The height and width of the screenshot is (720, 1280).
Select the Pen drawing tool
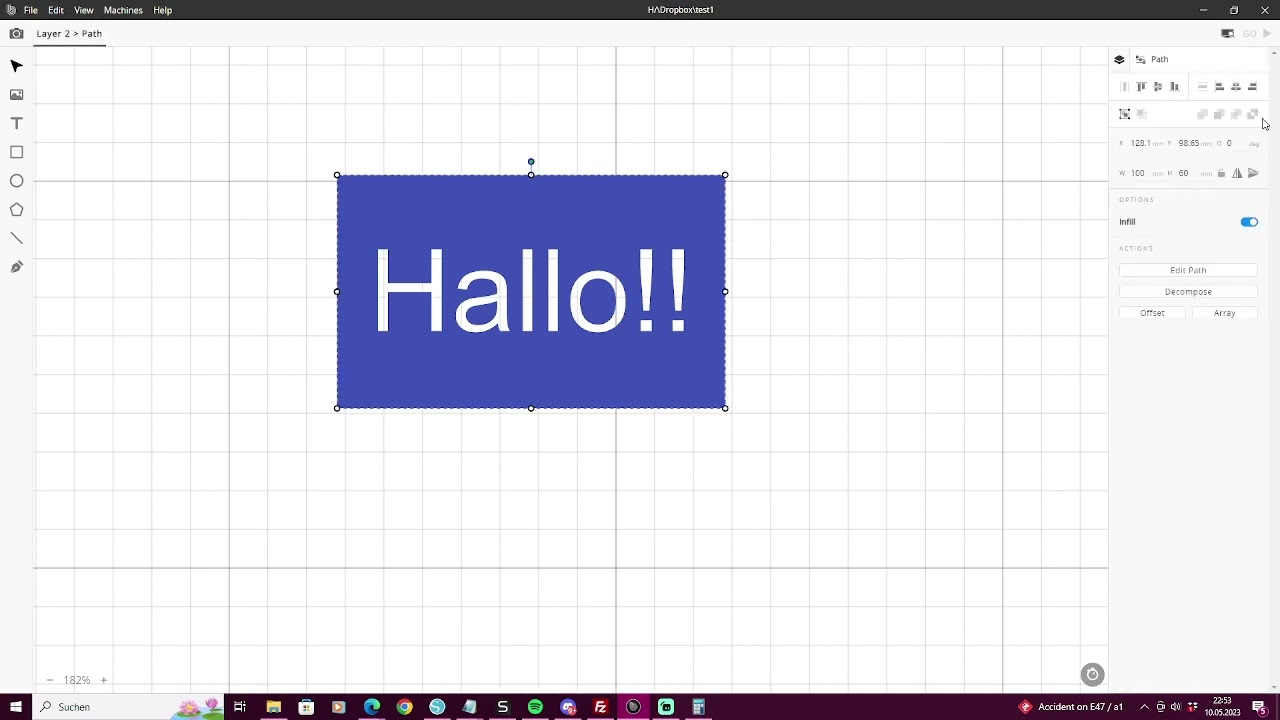click(x=16, y=267)
